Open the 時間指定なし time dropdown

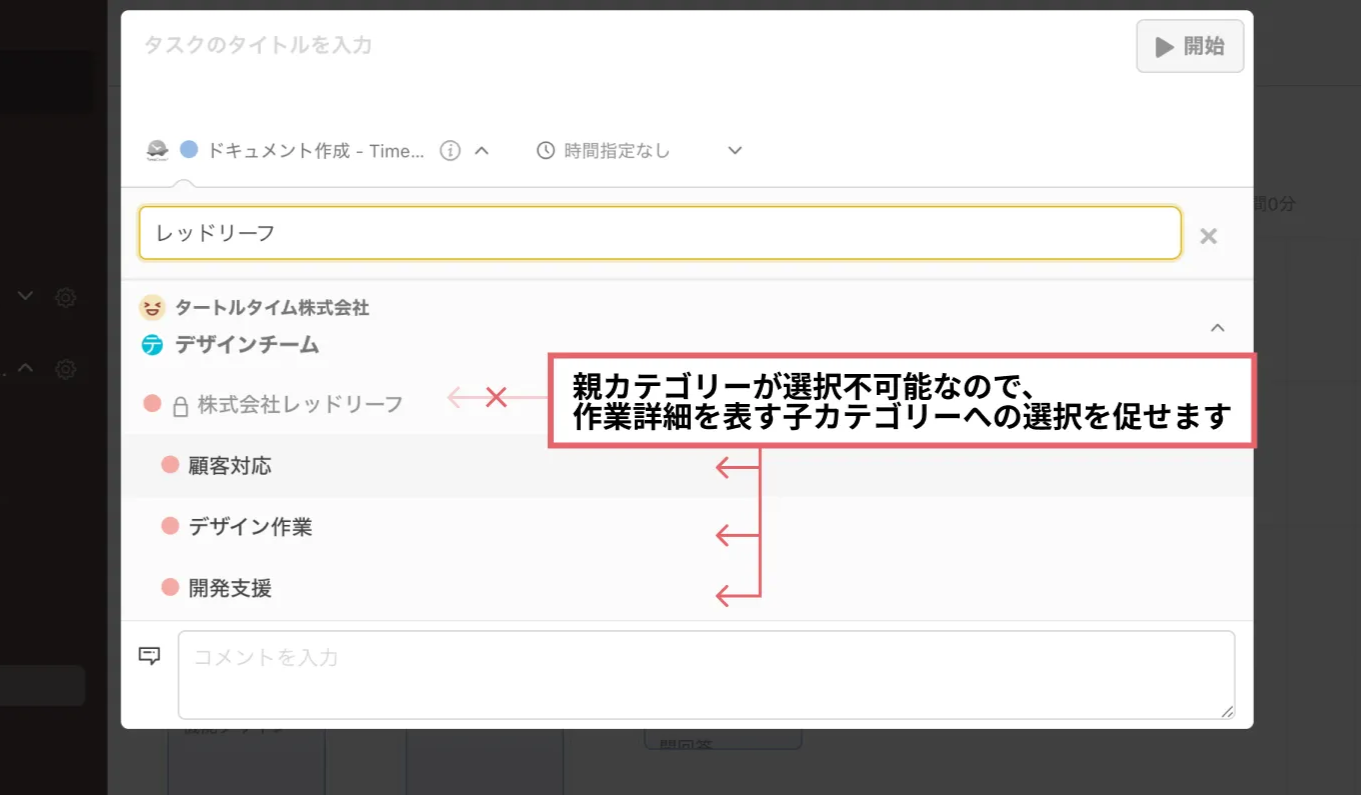pos(734,151)
